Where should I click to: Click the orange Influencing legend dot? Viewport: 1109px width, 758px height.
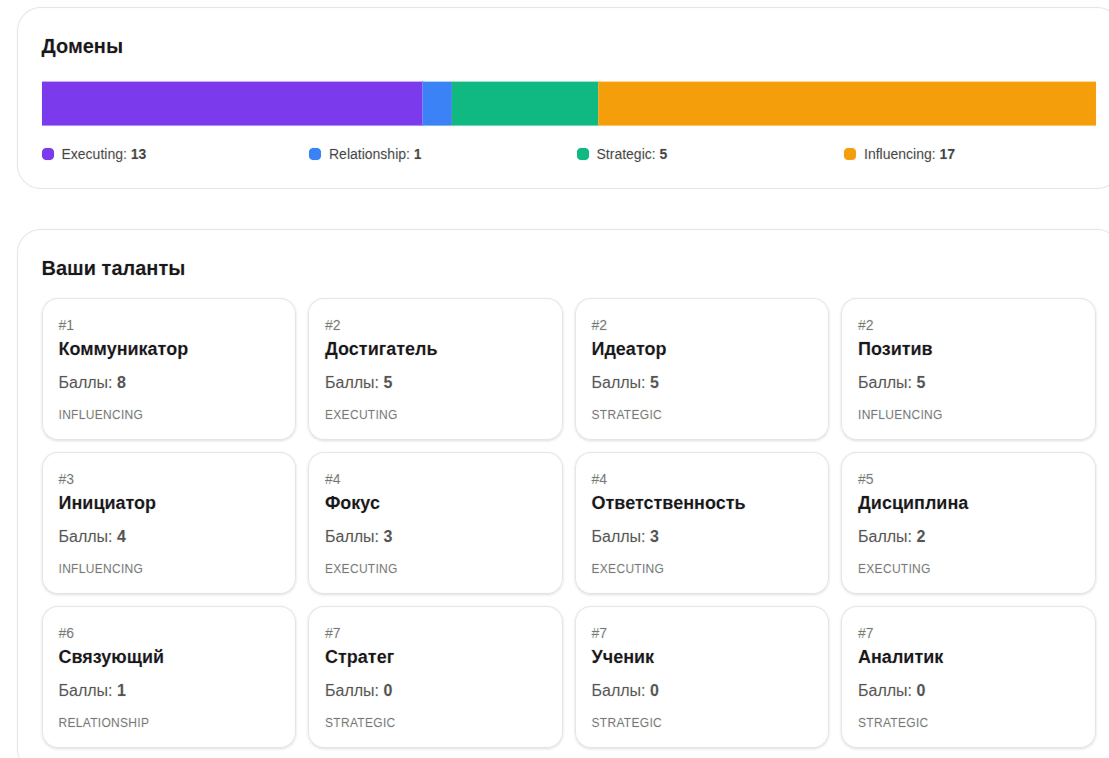pyautogui.click(x=852, y=154)
